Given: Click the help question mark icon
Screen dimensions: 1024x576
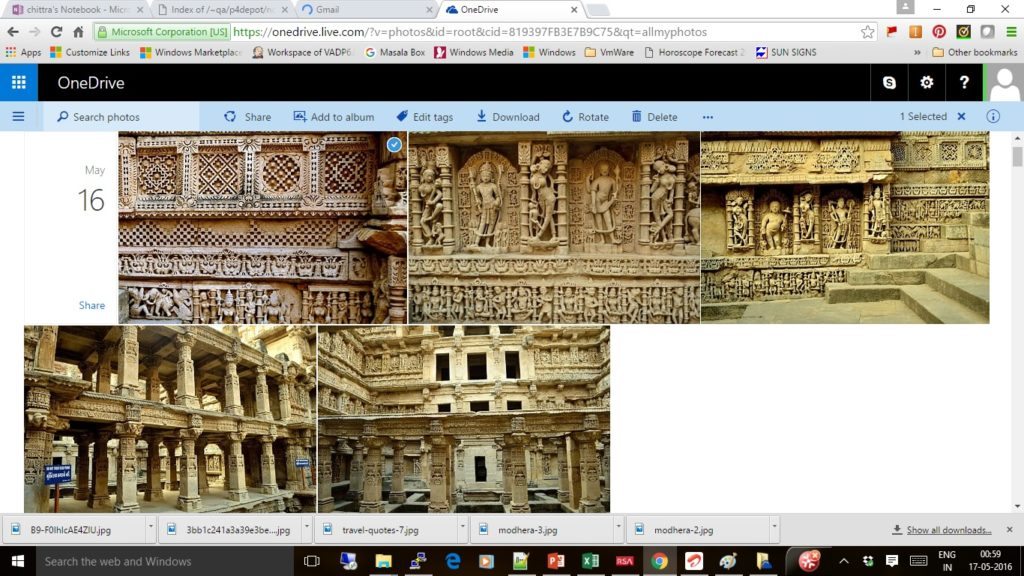Looking at the screenshot, I should (964, 83).
